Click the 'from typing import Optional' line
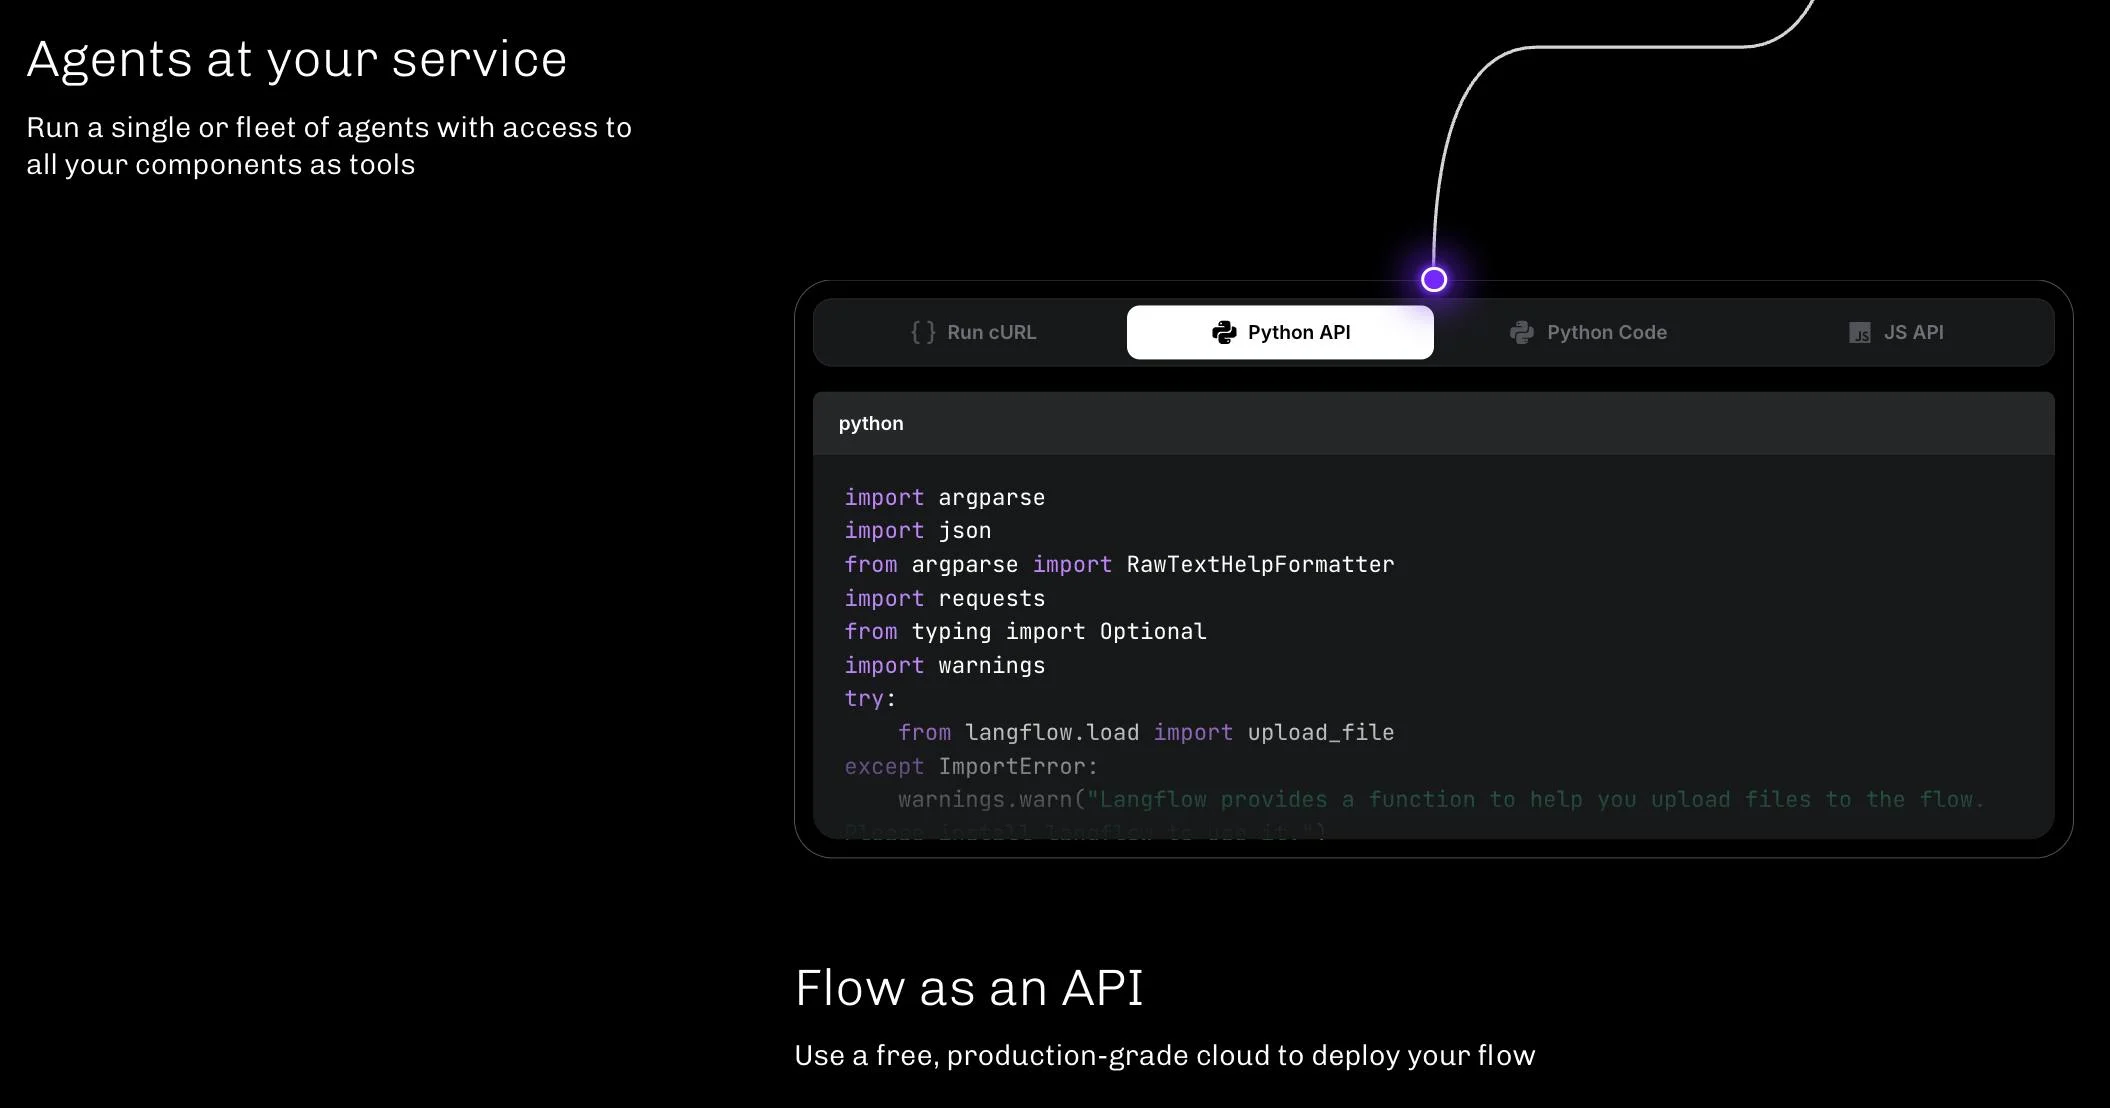 click(x=1025, y=632)
